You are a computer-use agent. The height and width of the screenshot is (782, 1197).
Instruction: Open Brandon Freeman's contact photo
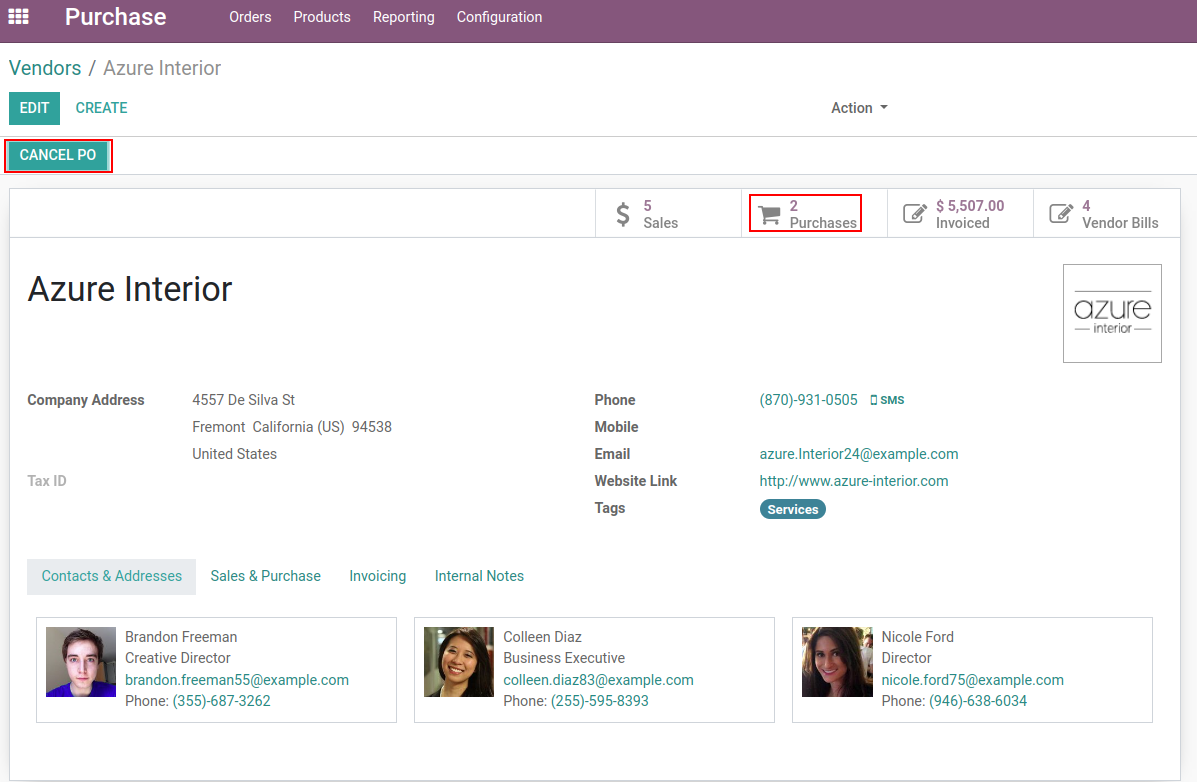point(81,662)
